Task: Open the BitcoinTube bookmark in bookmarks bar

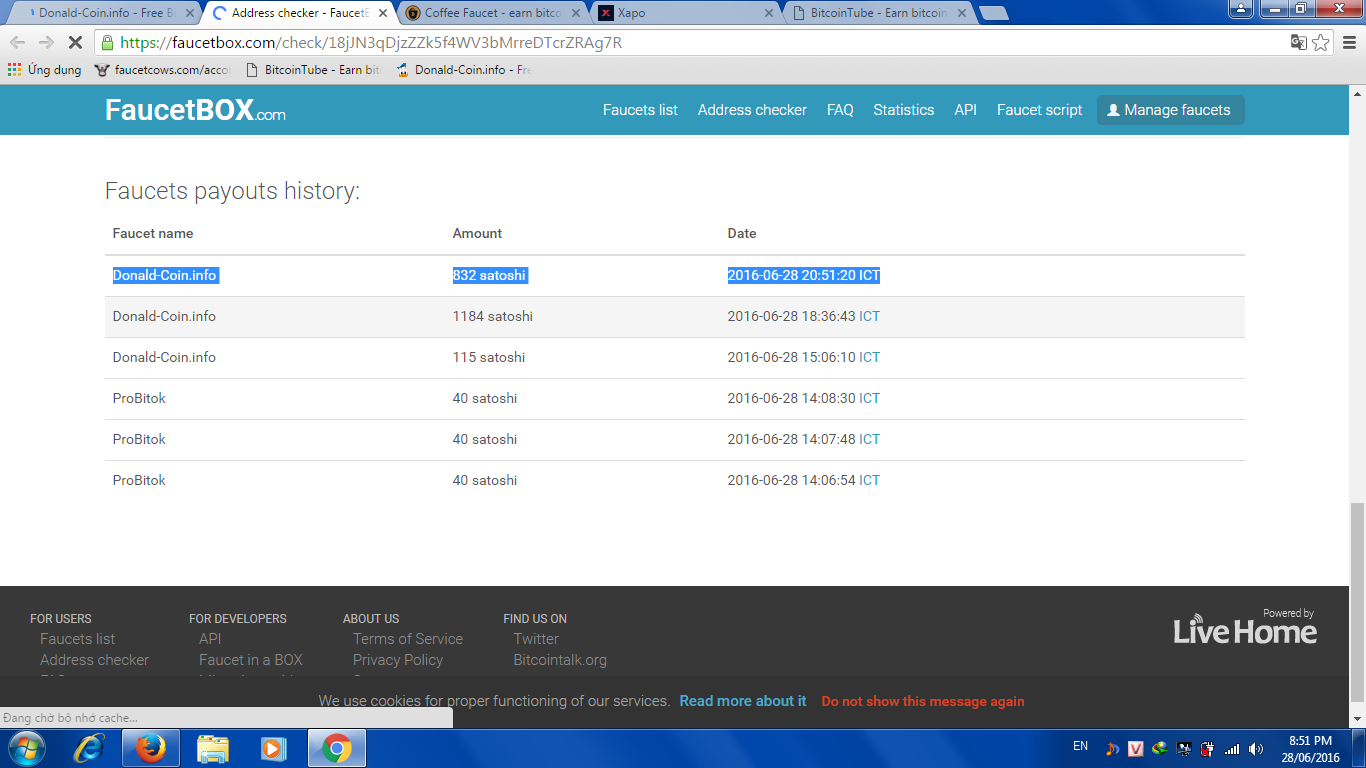Action: pos(313,70)
